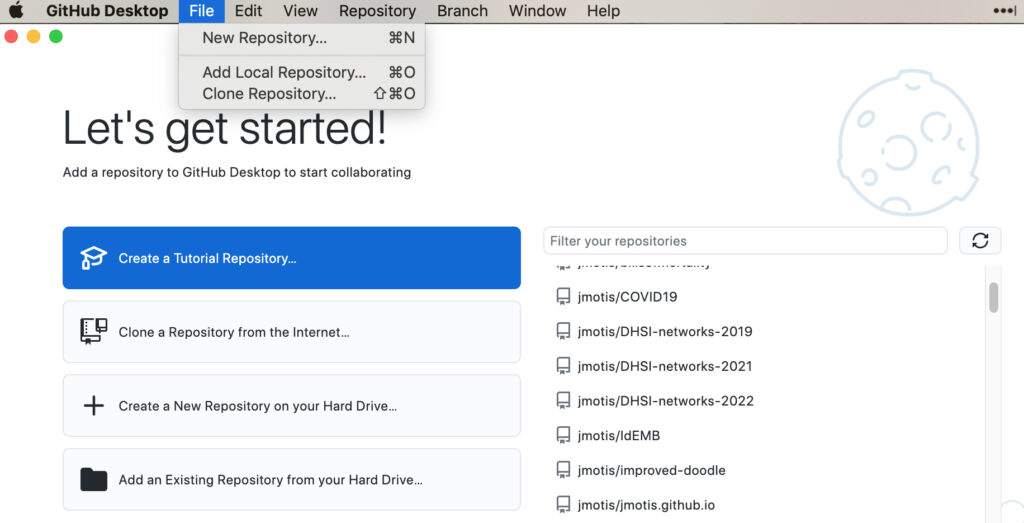Open the Edit menu
The height and width of the screenshot is (523, 1024).
248,10
